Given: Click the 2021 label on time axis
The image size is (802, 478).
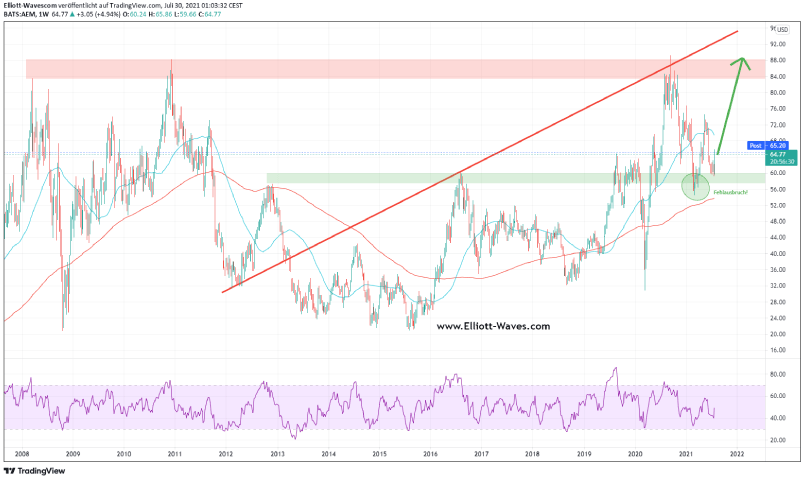Looking at the screenshot, I should pyautogui.click(x=686, y=453).
